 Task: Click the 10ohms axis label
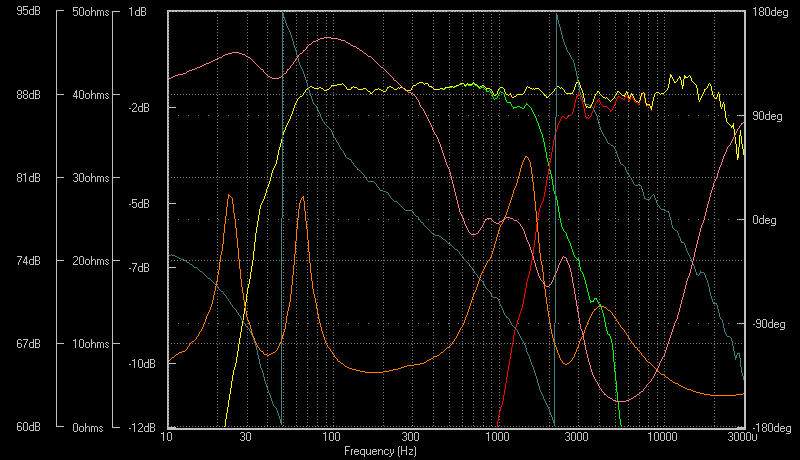coord(91,344)
